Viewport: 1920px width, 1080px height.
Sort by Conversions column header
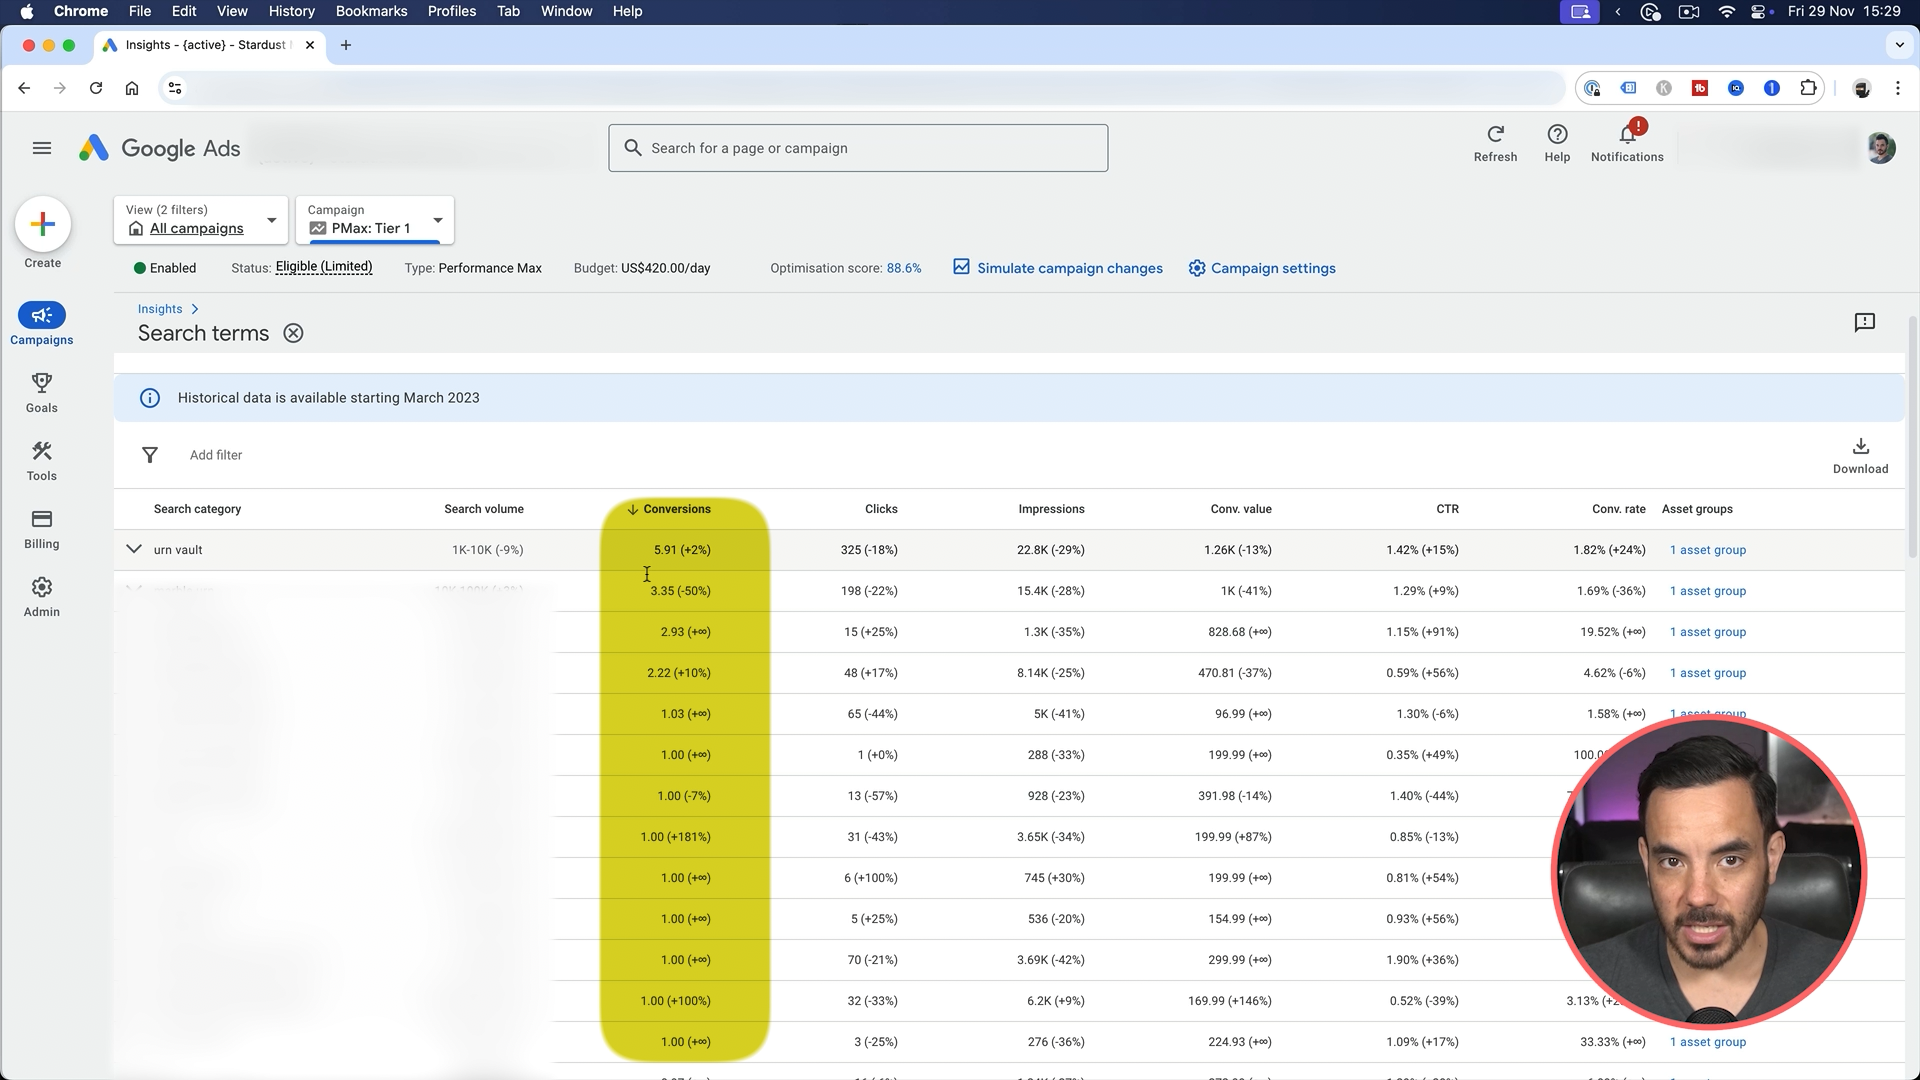coord(676,509)
